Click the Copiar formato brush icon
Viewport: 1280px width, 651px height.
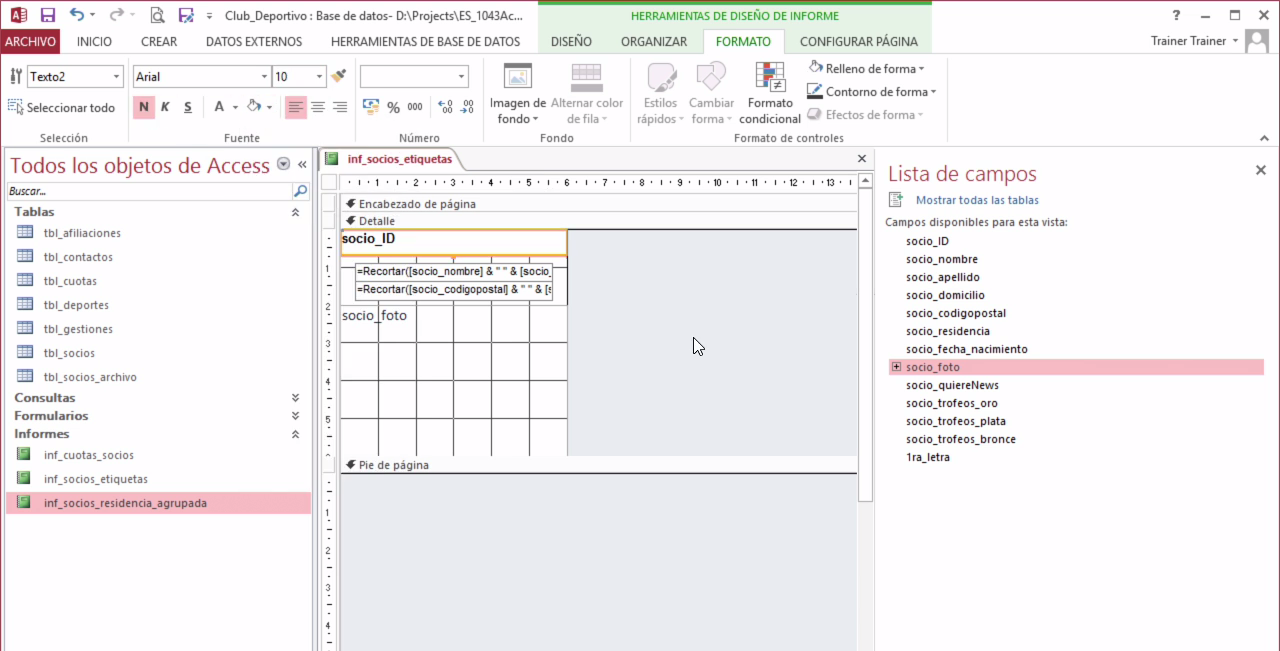[x=337, y=75]
